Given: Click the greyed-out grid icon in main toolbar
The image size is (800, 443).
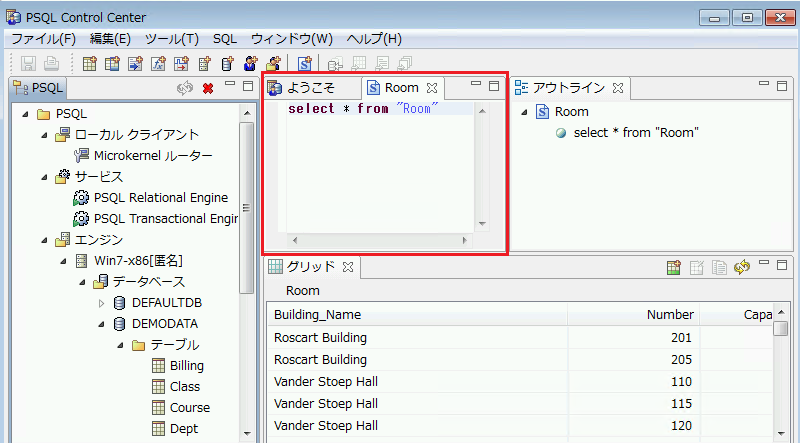Looking at the screenshot, I should coord(359,64).
